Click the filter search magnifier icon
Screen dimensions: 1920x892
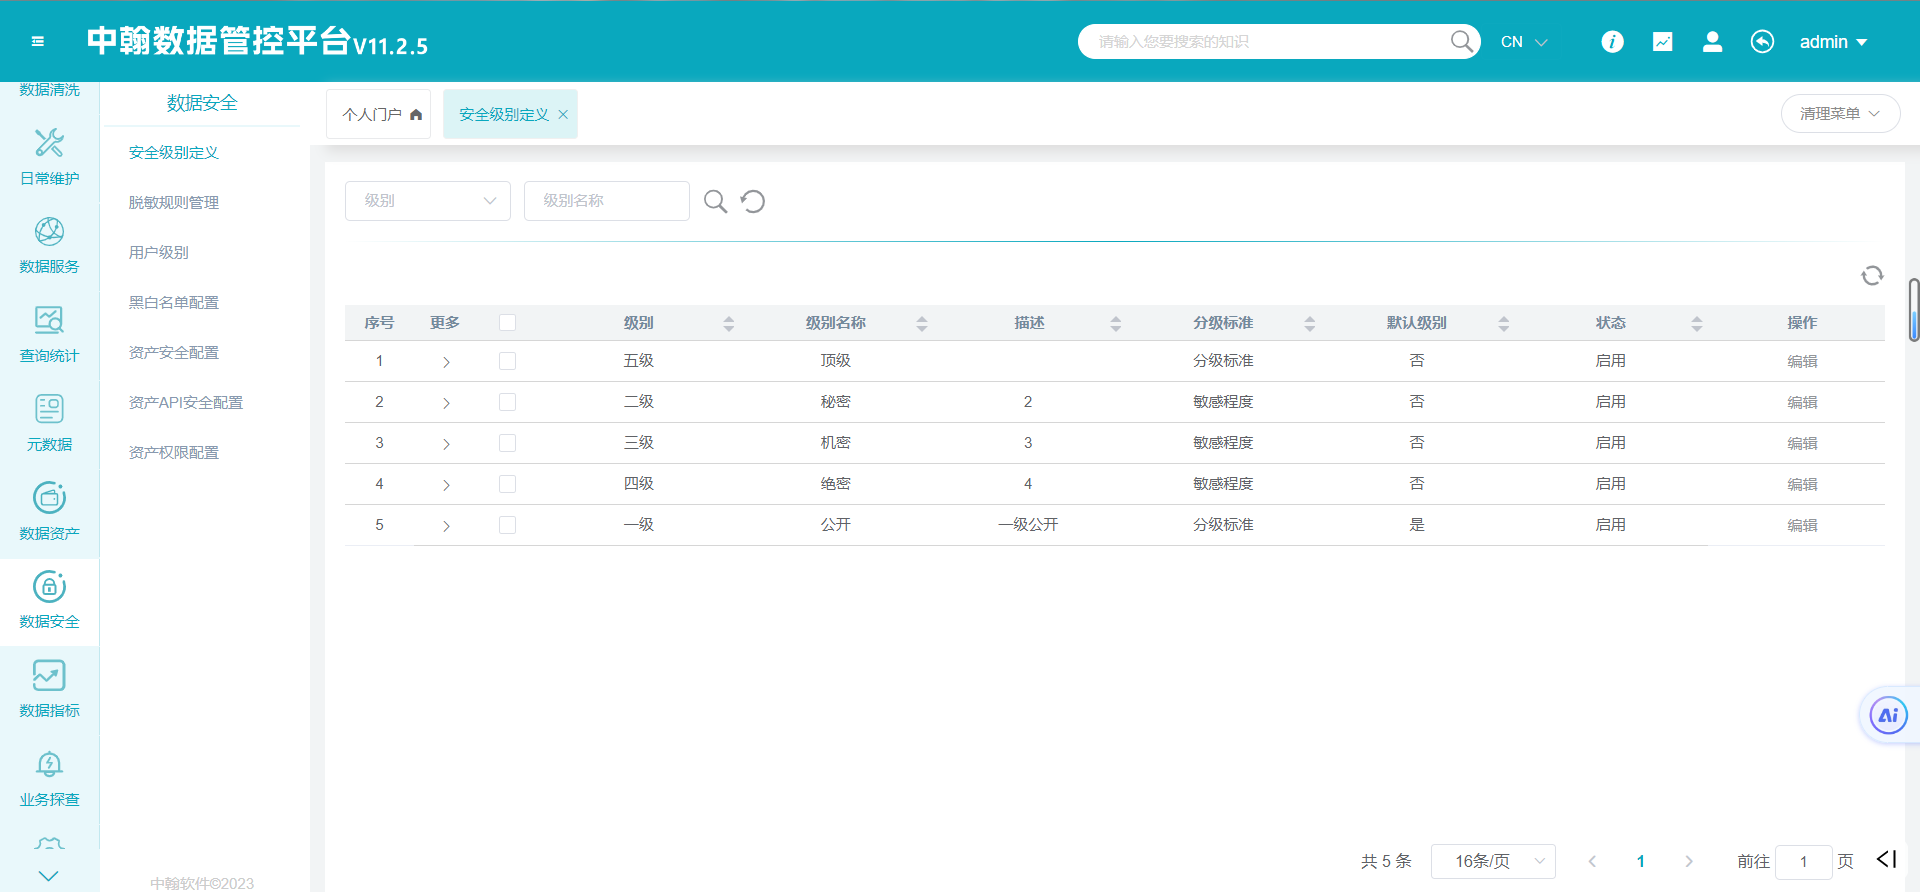[715, 201]
